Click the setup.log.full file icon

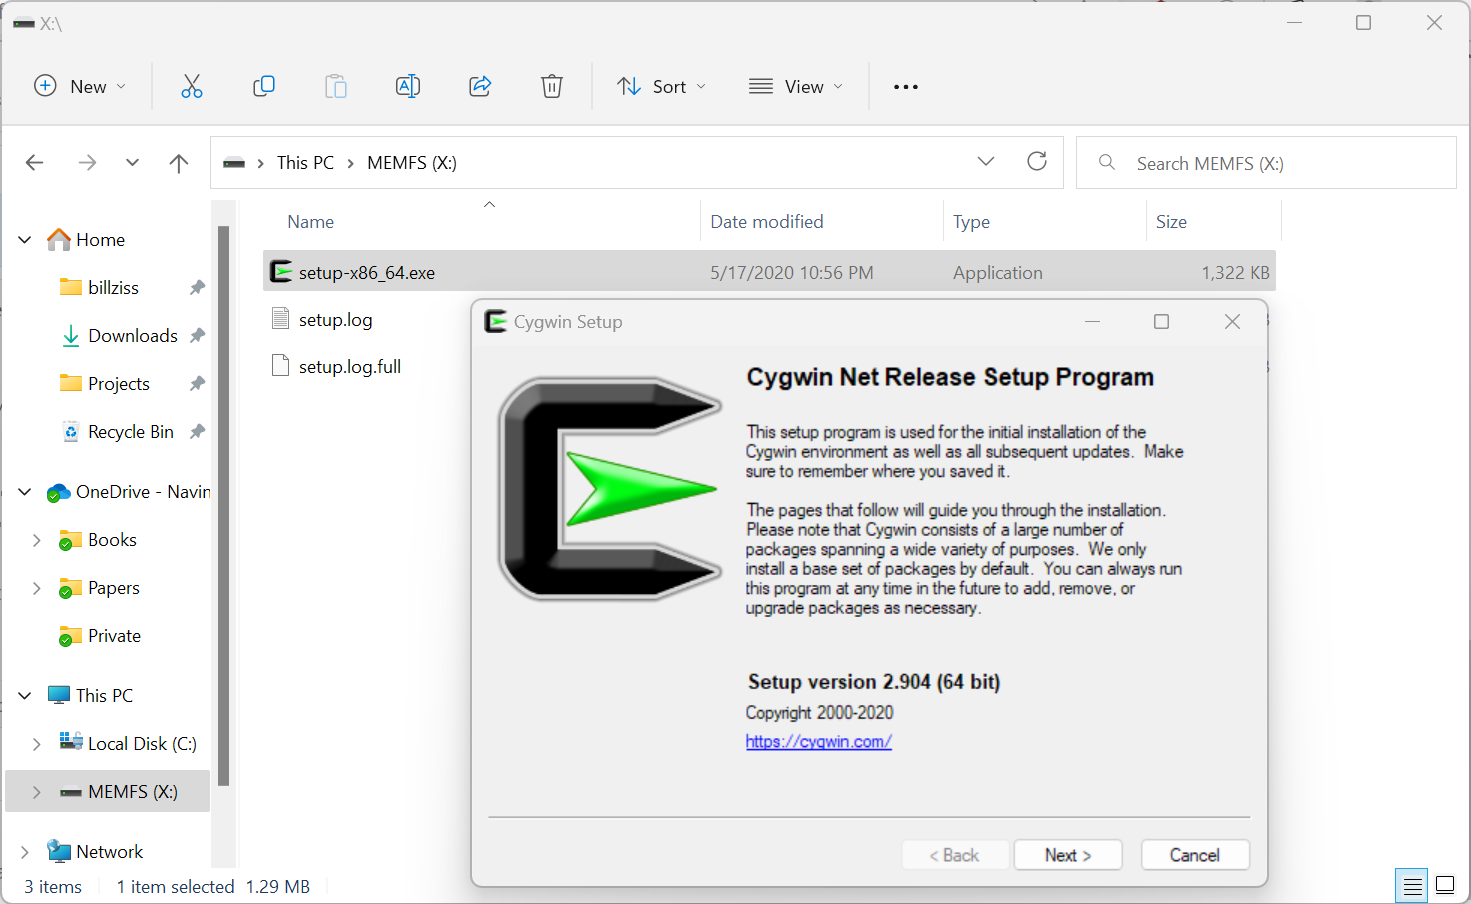281,366
